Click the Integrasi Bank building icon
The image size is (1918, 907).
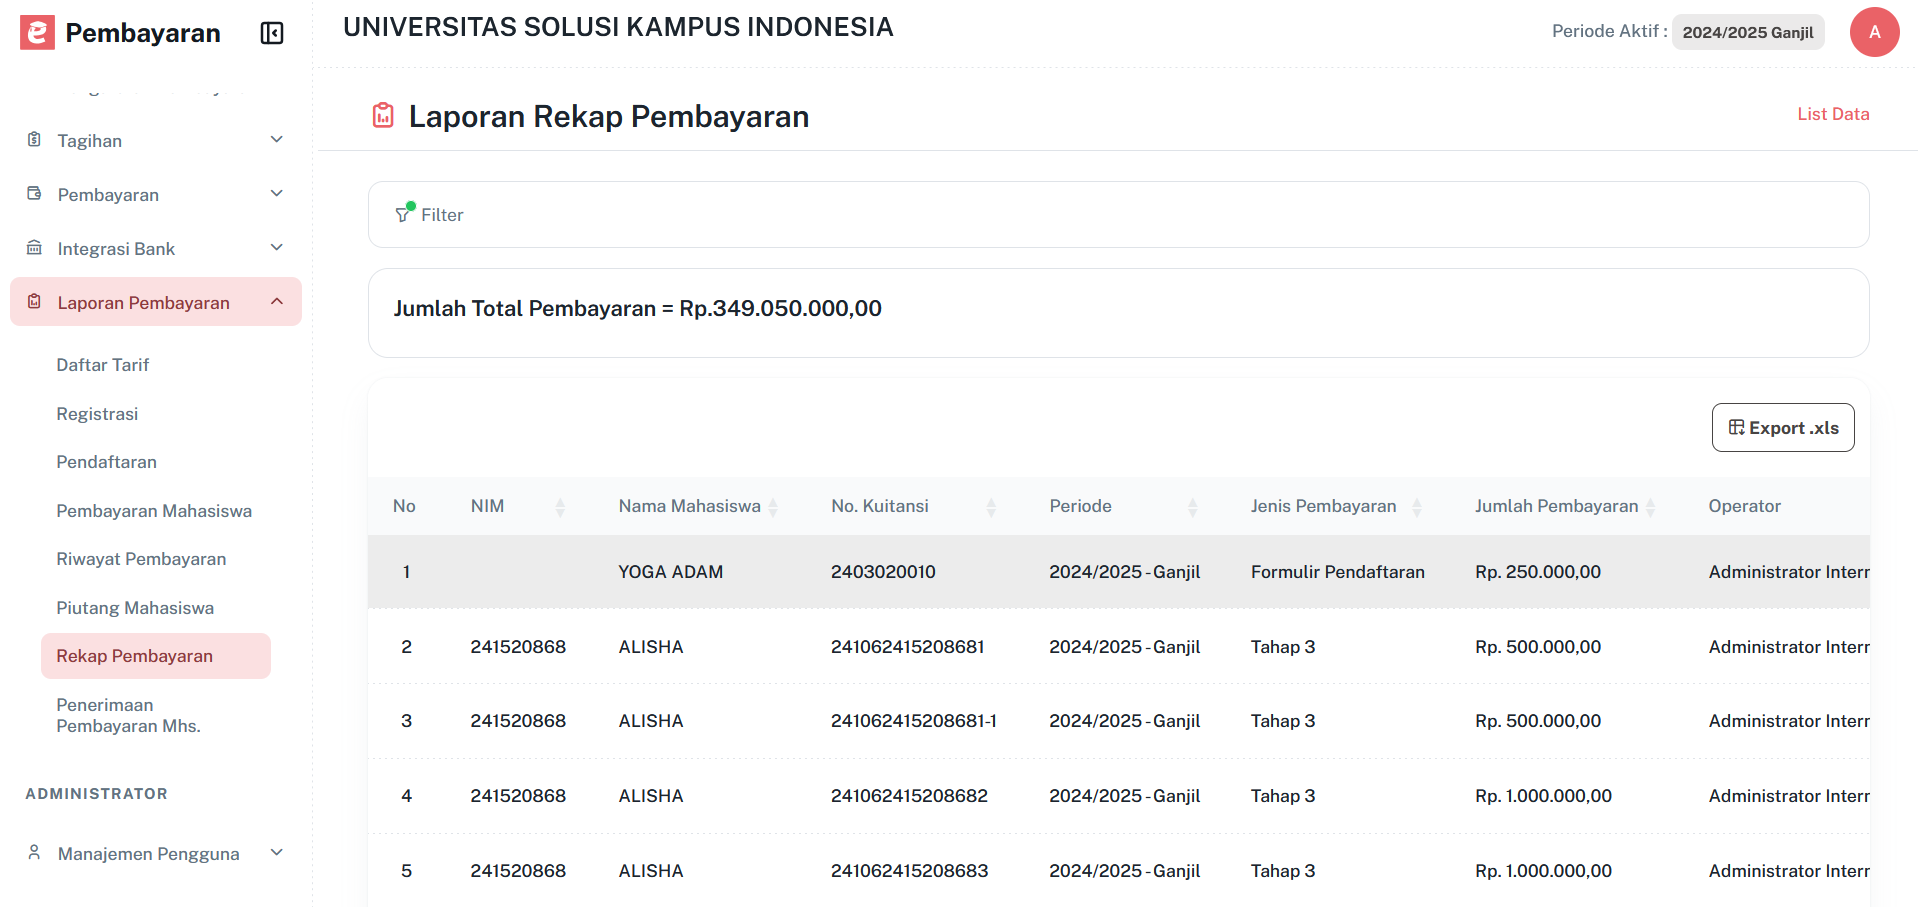pyautogui.click(x=34, y=248)
